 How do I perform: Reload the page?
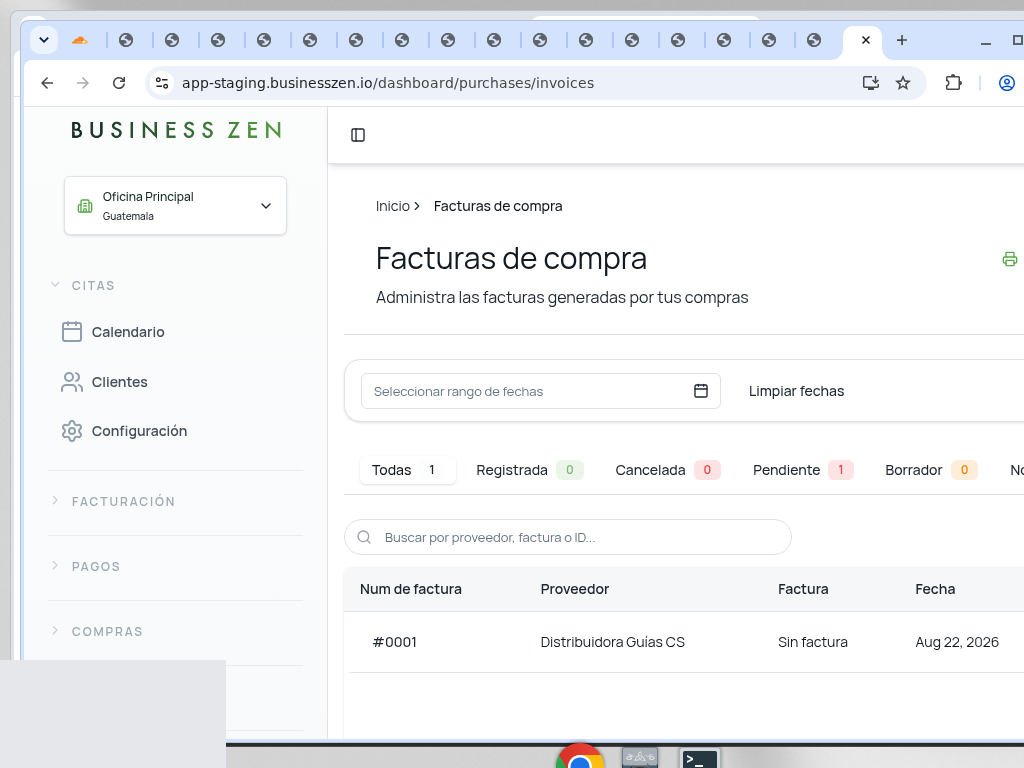(119, 83)
